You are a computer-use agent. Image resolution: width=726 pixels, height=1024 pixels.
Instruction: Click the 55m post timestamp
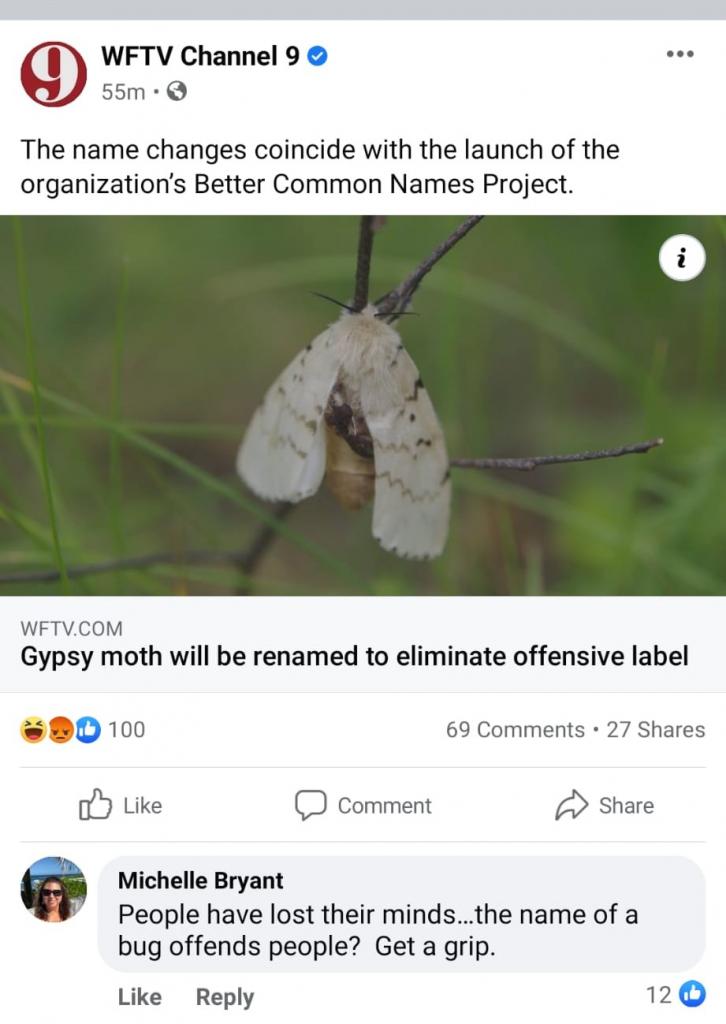point(122,92)
